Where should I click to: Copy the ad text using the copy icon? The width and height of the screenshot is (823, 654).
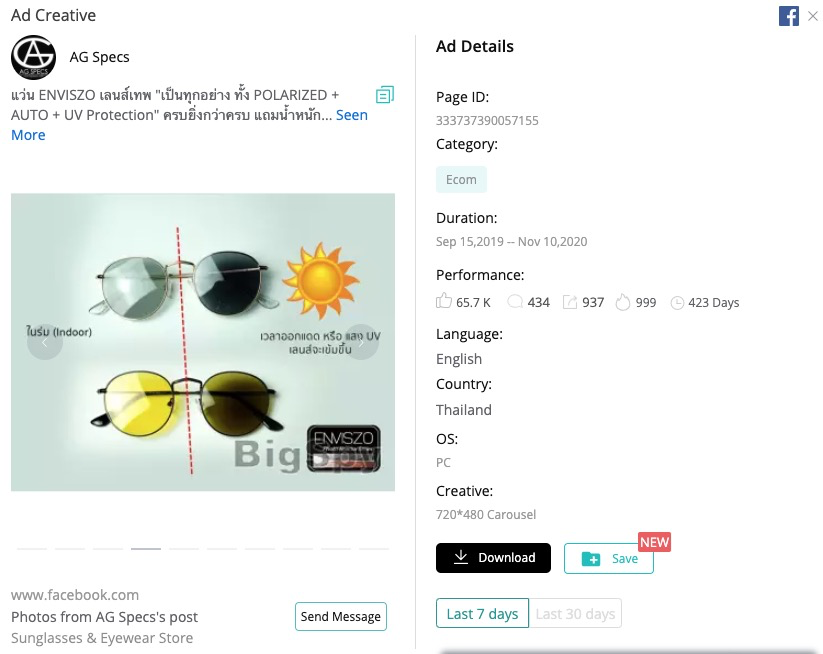click(x=385, y=95)
